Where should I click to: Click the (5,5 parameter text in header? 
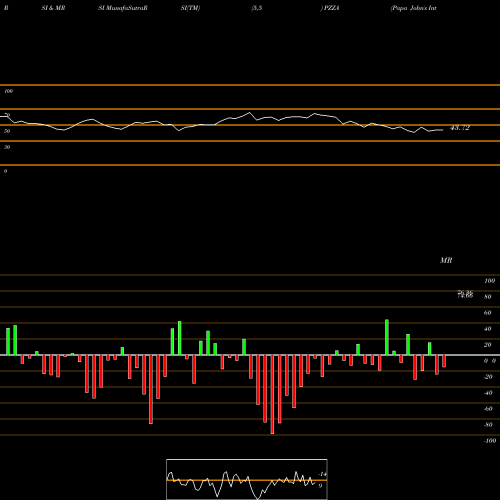tap(257, 8)
